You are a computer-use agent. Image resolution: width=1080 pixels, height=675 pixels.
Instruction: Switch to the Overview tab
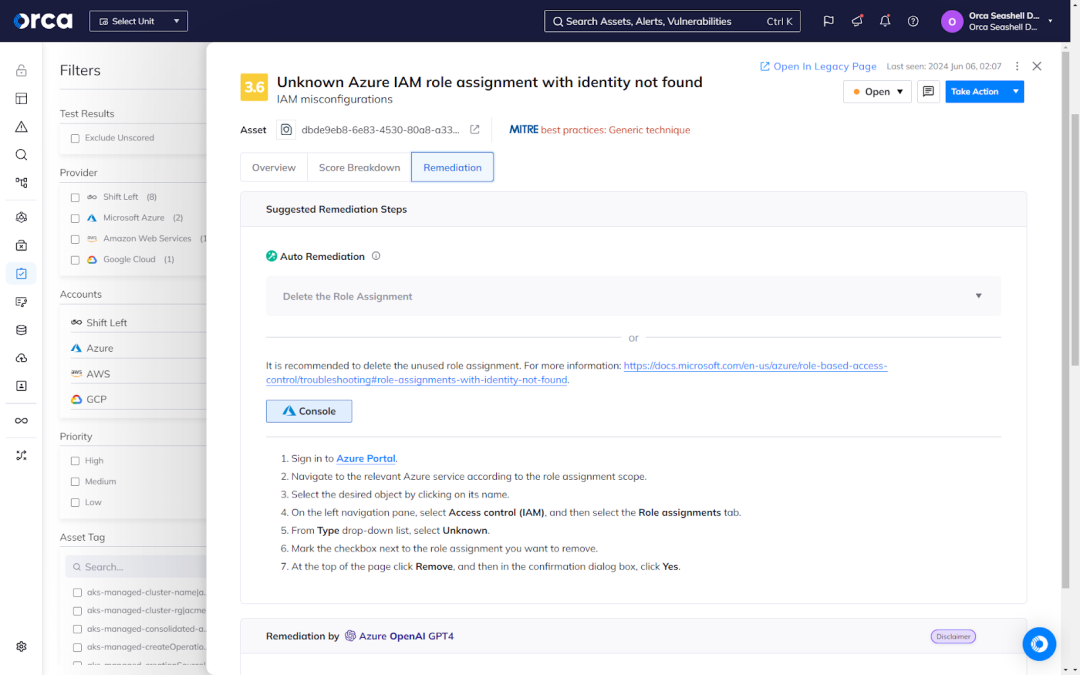coord(273,167)
